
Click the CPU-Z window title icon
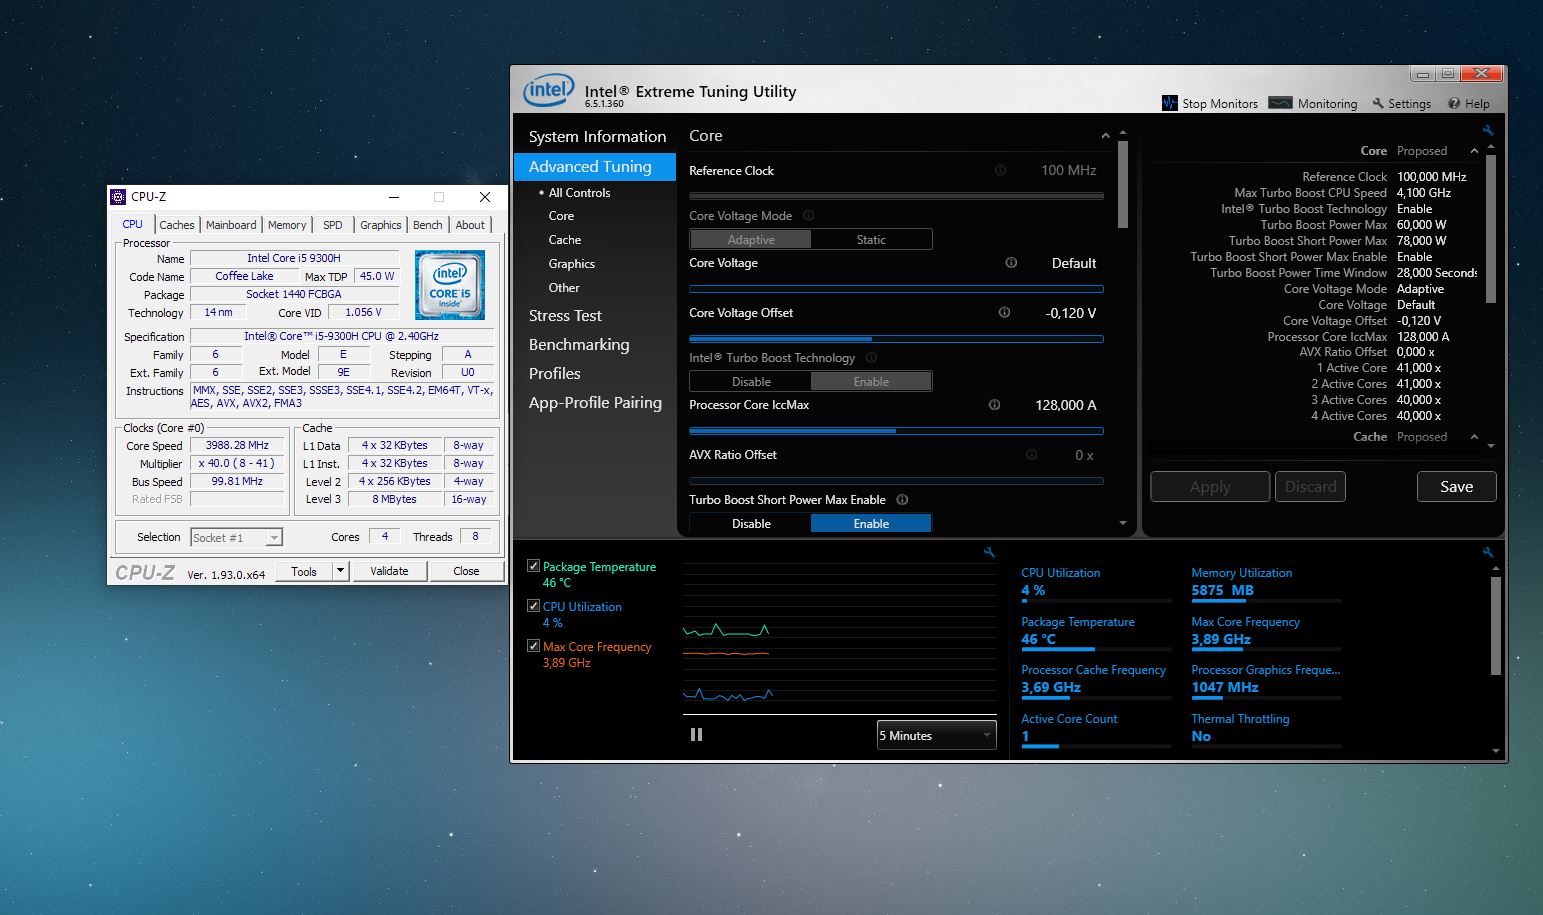pos(118,197)
